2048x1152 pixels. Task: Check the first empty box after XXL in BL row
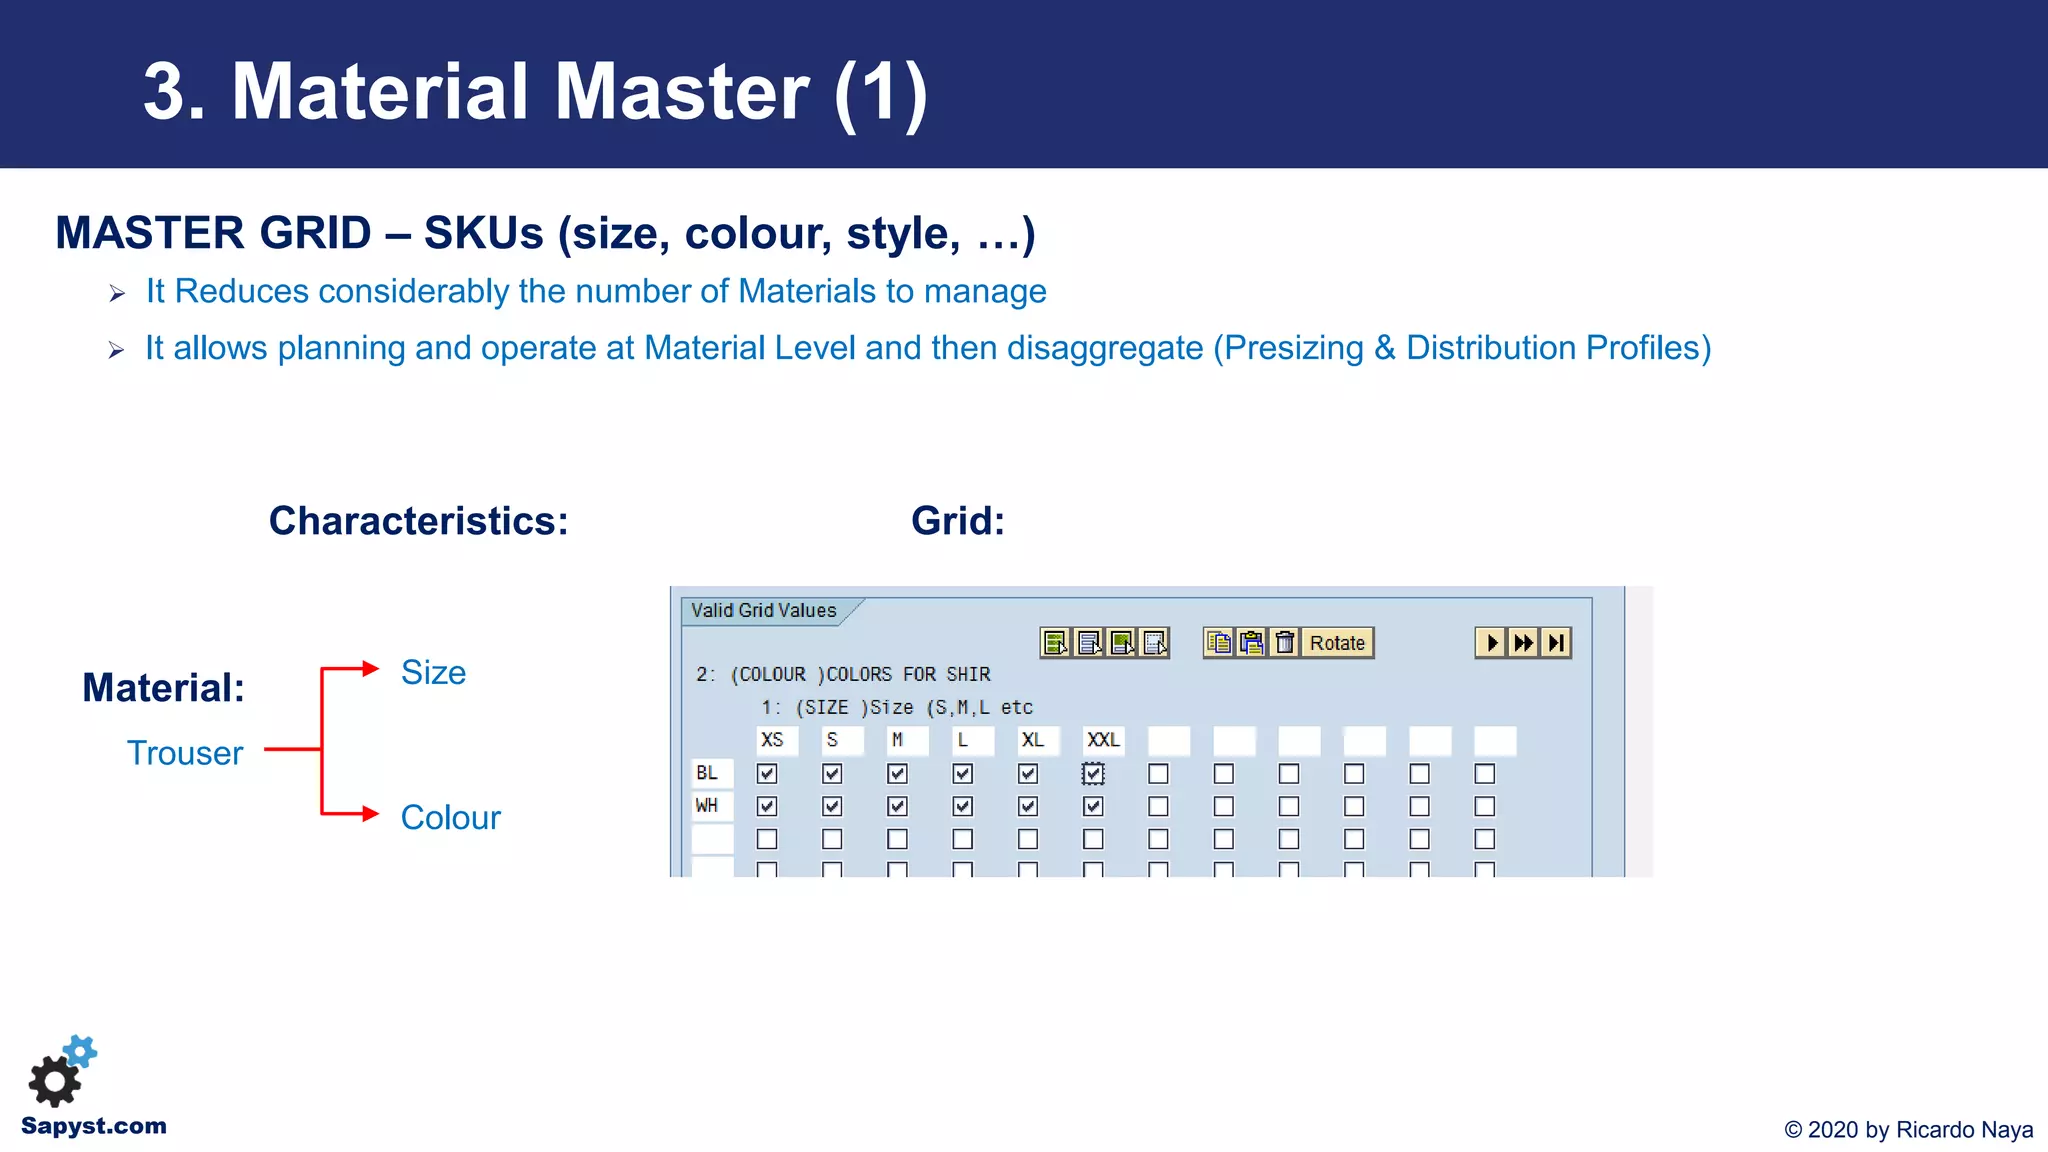tap(1158, 774)
